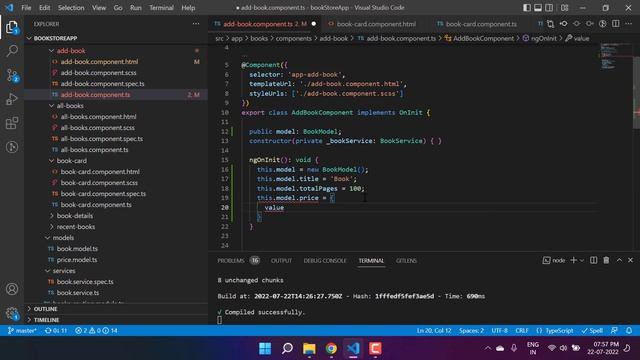Open the Run and Debug view

click(x=12, y=99)
